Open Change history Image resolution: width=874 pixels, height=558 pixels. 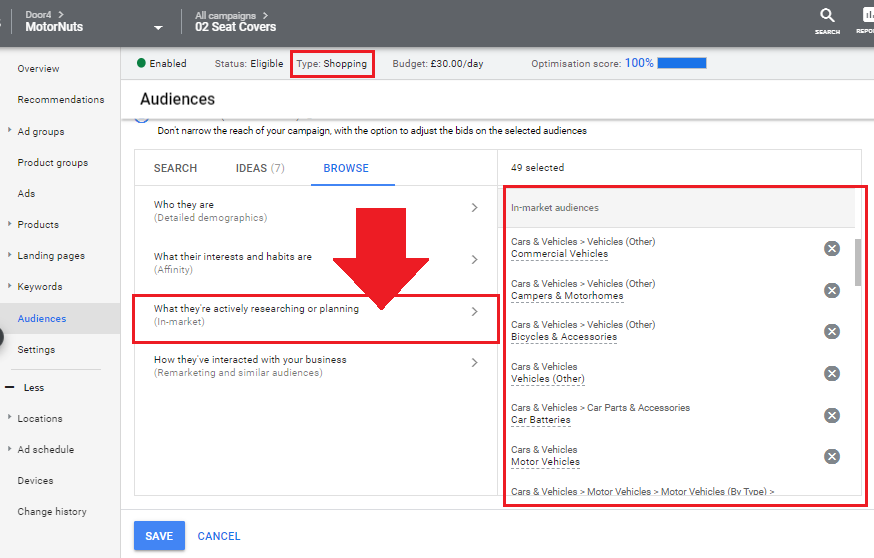[52, 512]
